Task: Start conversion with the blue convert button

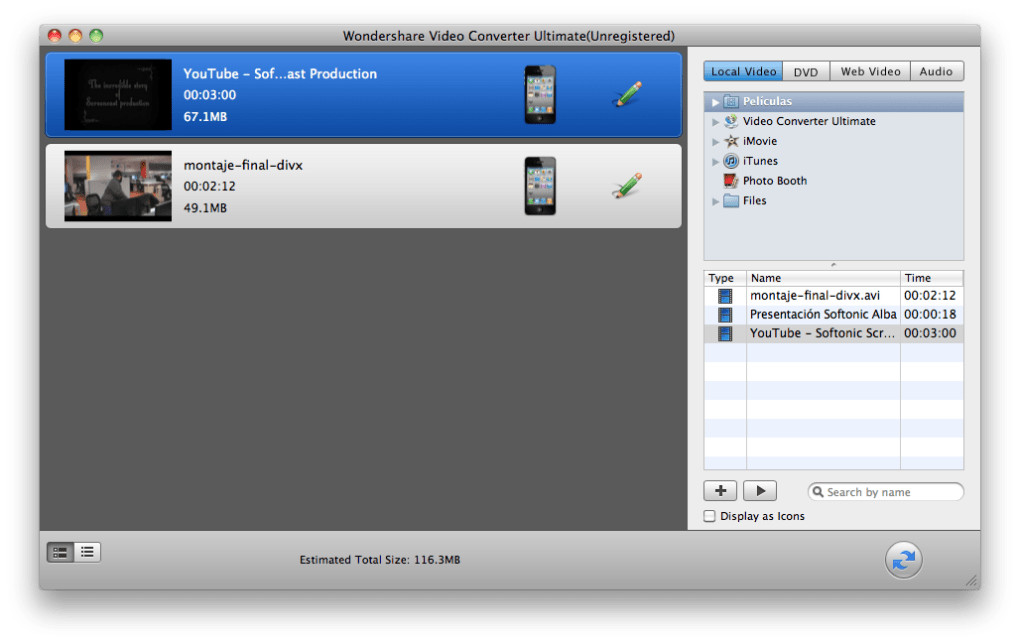Action: click(903, 559)
